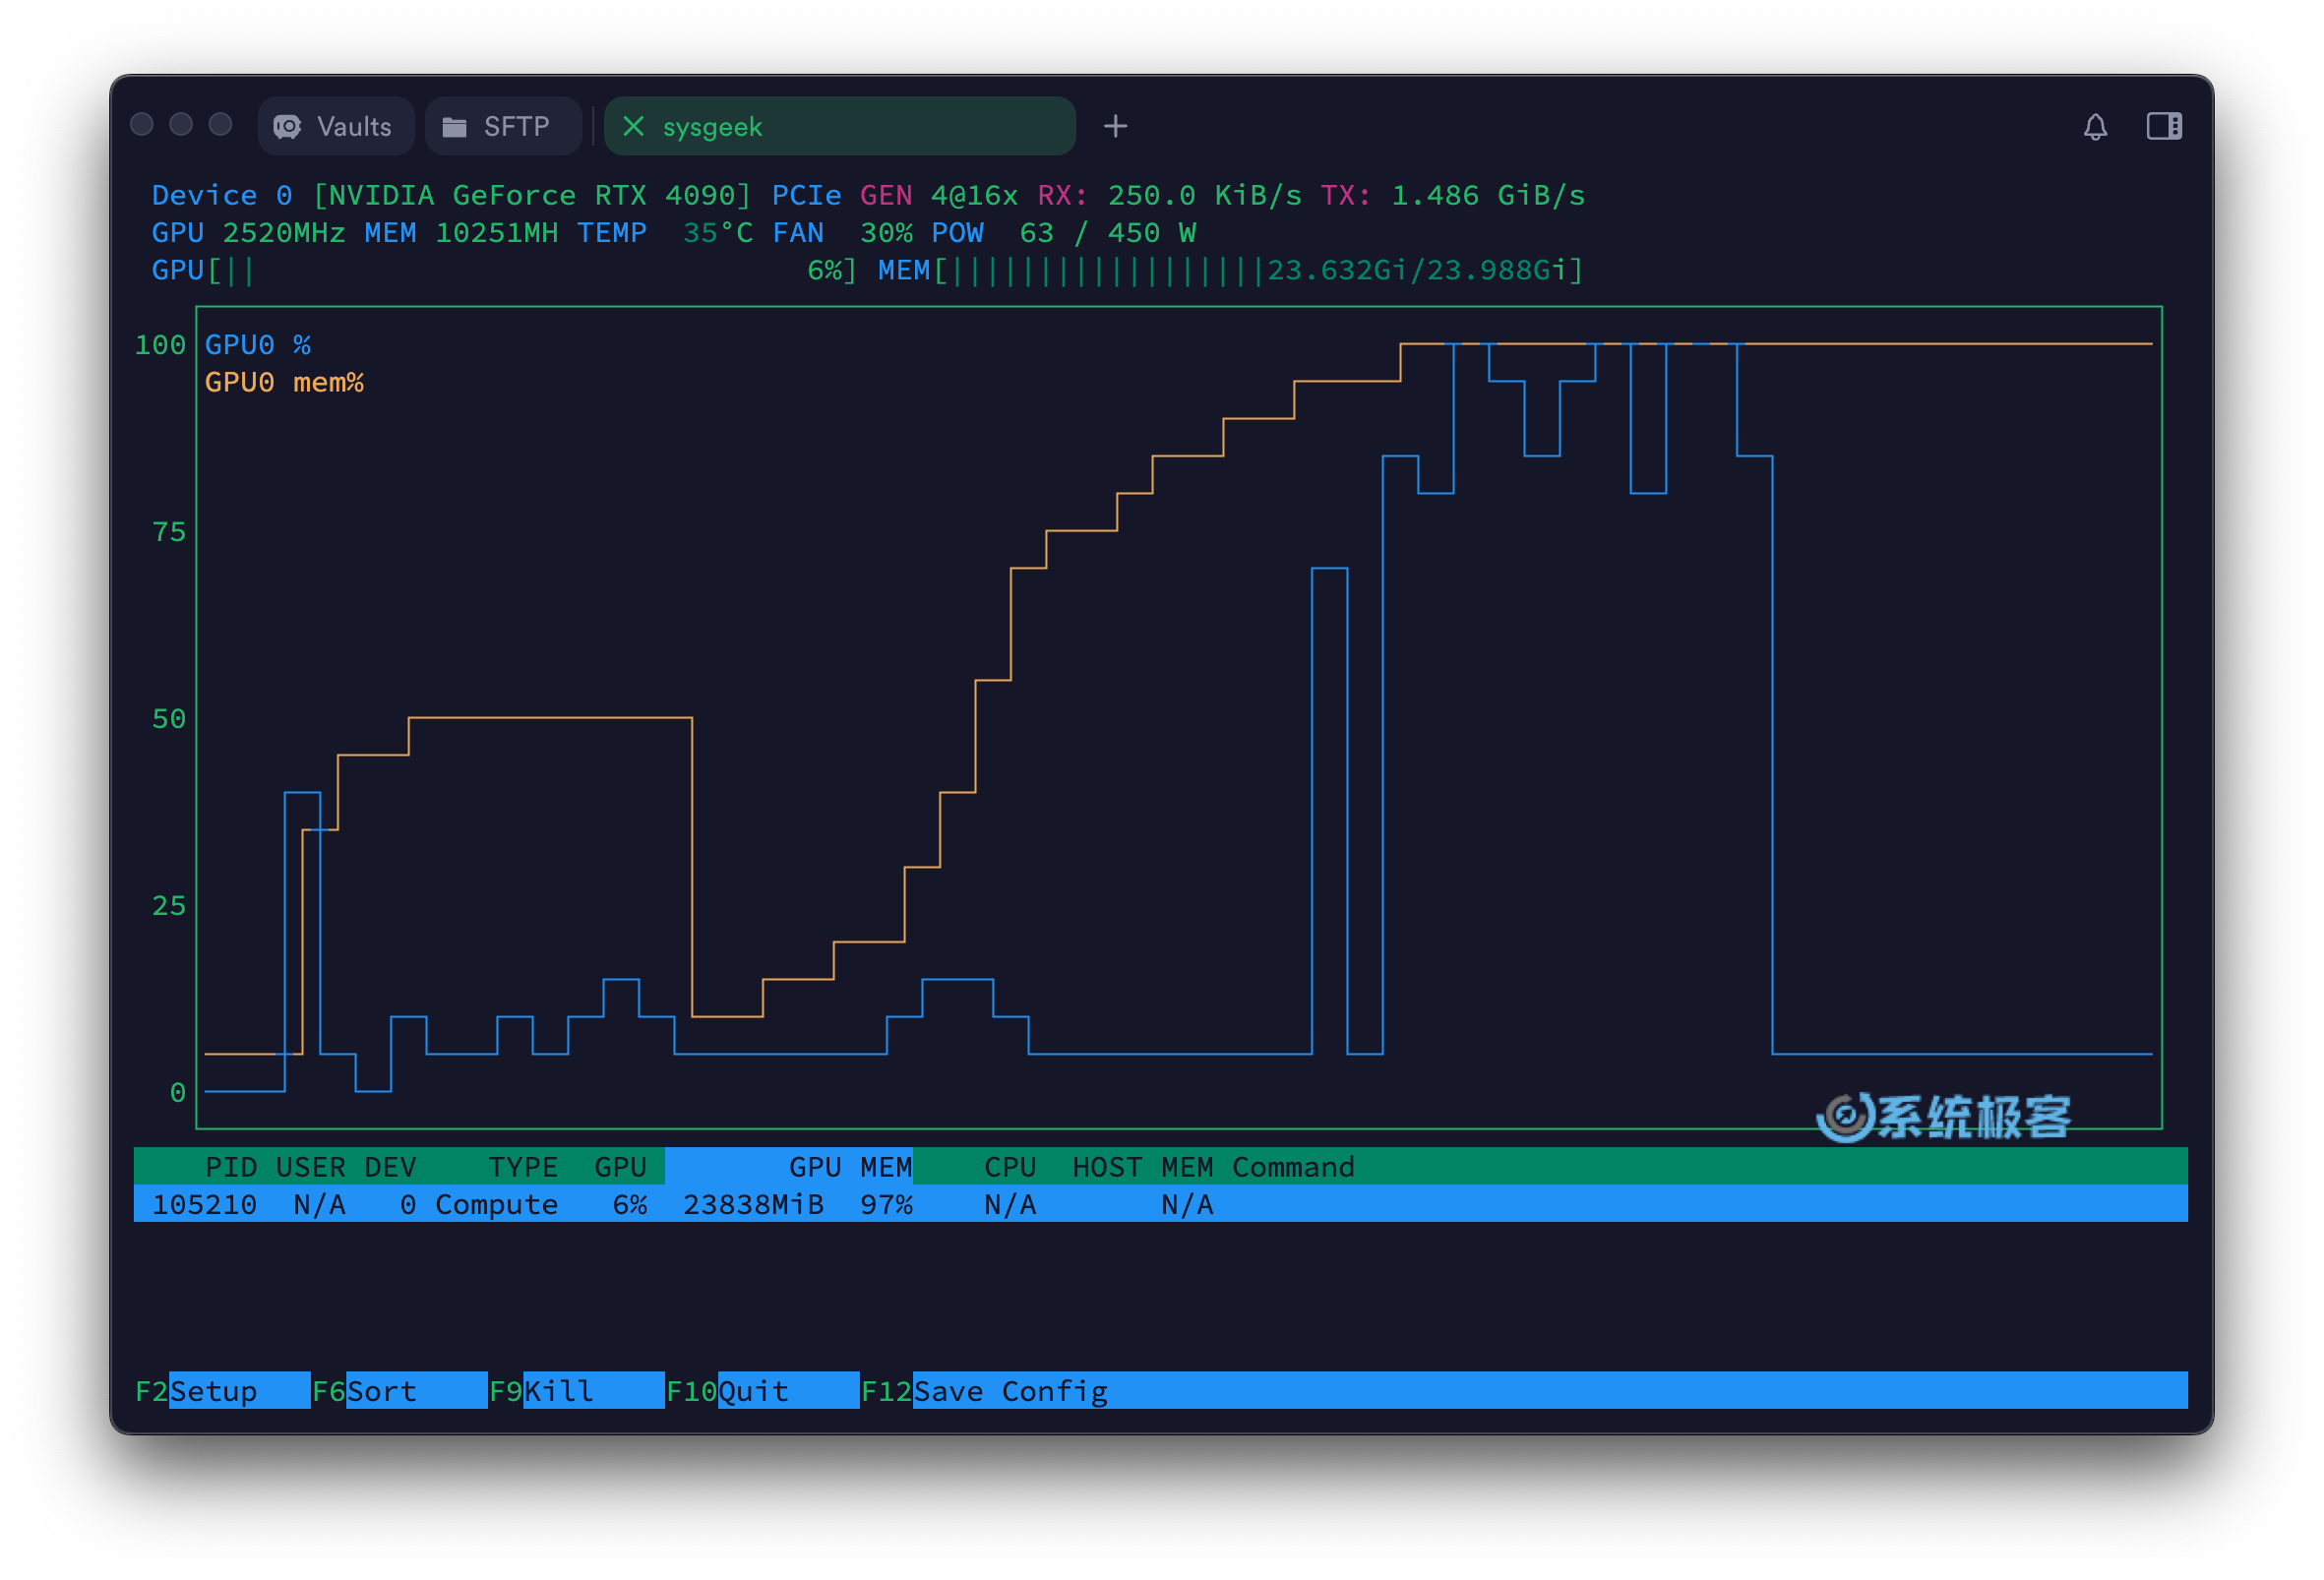Click the TYPE column header
The height and width of the screenshot is (1580, 2324).
coord(523,1166)
